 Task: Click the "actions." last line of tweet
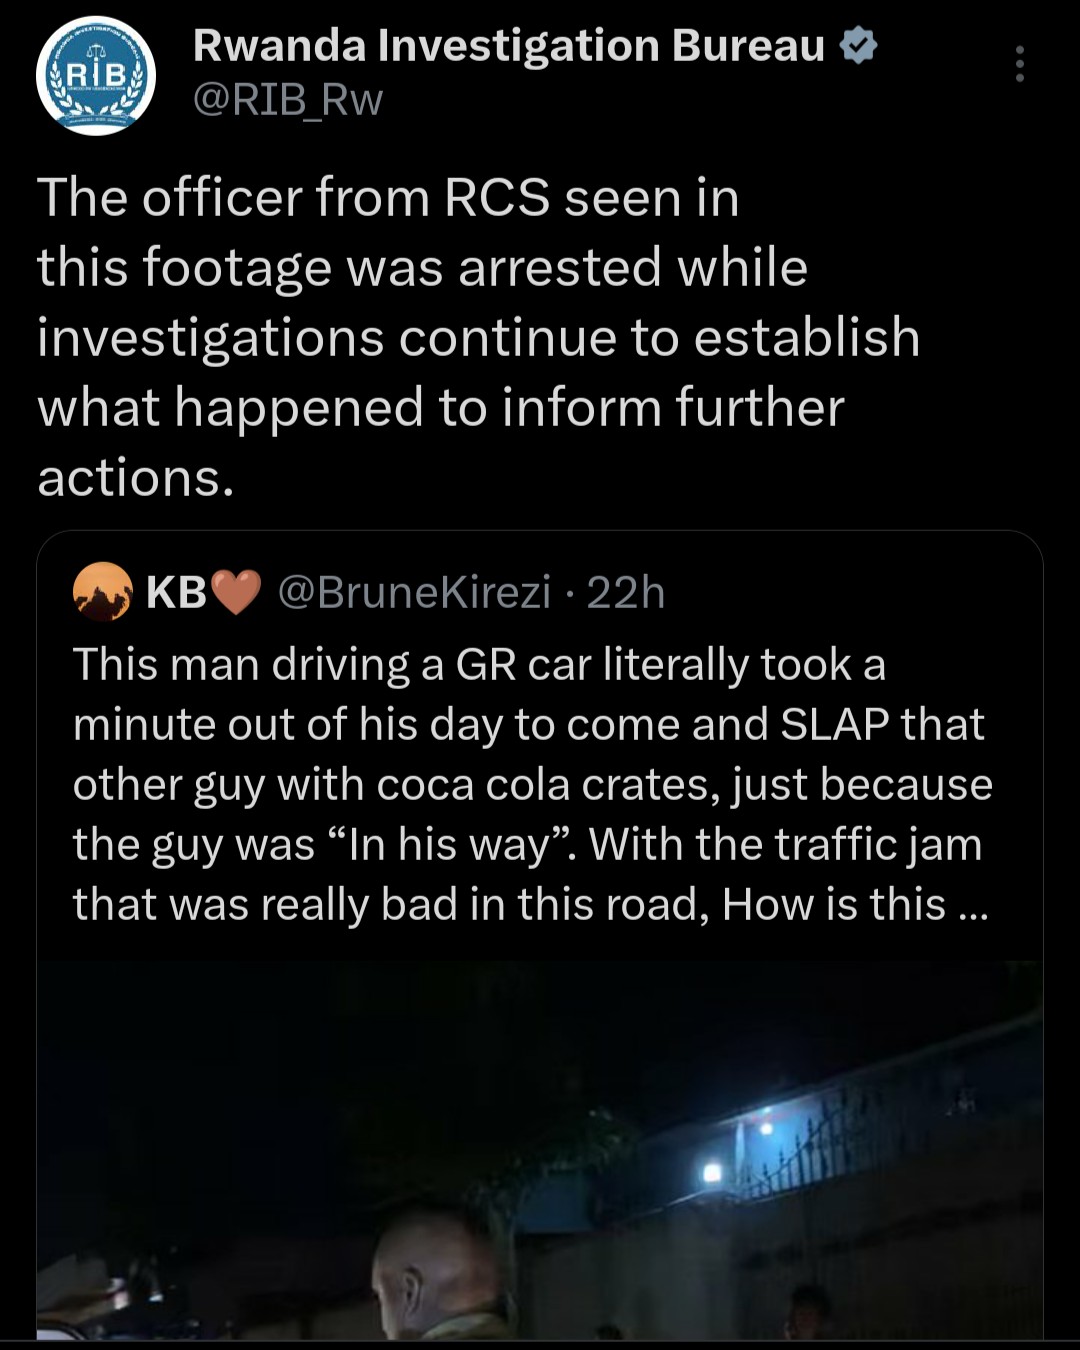tap(136, 477)
